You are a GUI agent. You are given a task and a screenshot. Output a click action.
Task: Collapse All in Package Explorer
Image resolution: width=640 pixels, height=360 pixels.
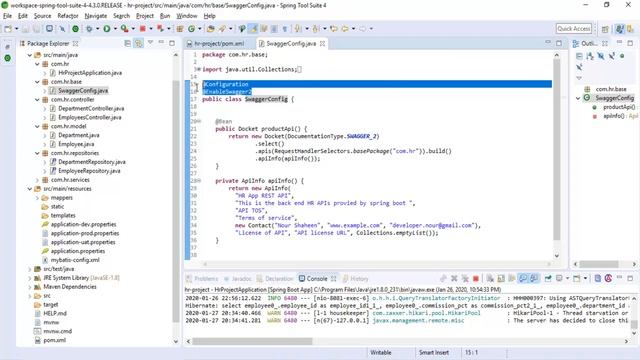(128, 43)
